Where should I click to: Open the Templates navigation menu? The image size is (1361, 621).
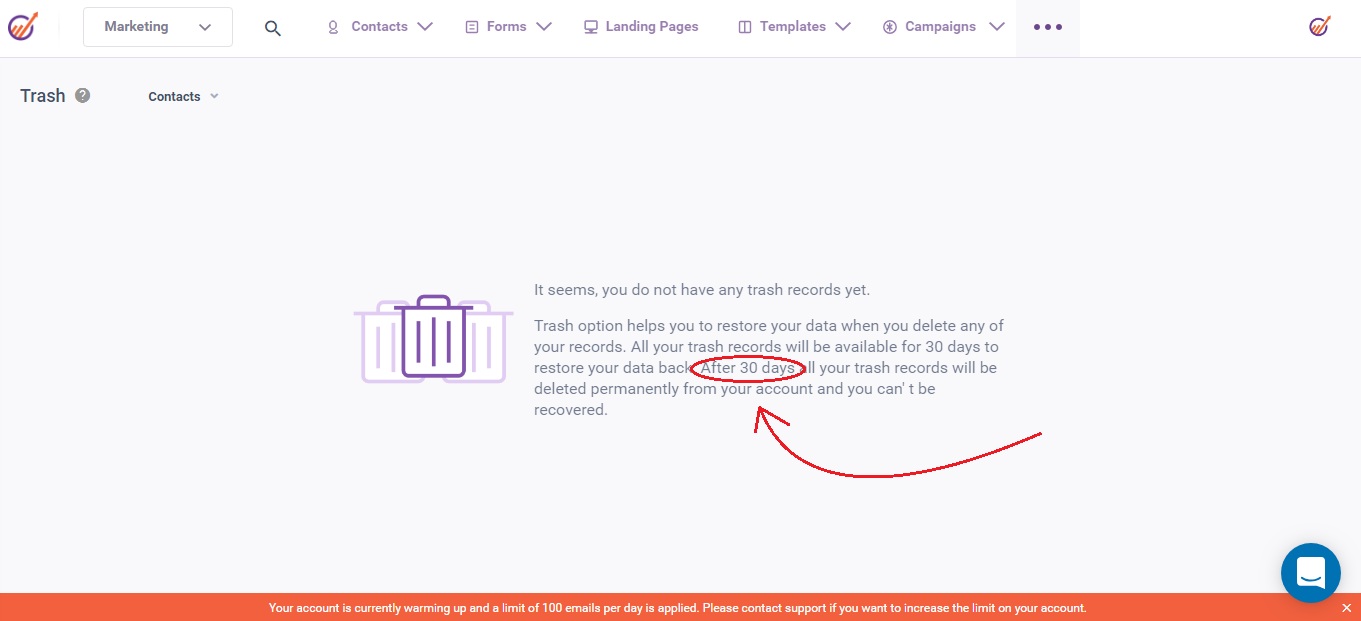794,27
